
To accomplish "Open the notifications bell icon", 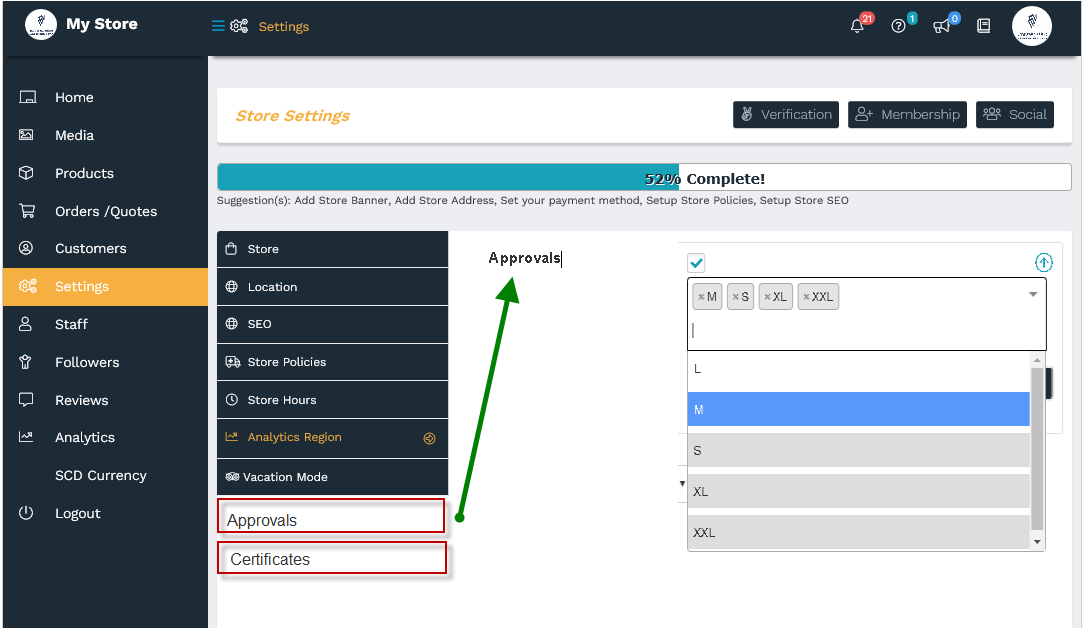I will (x=857, y=26).
